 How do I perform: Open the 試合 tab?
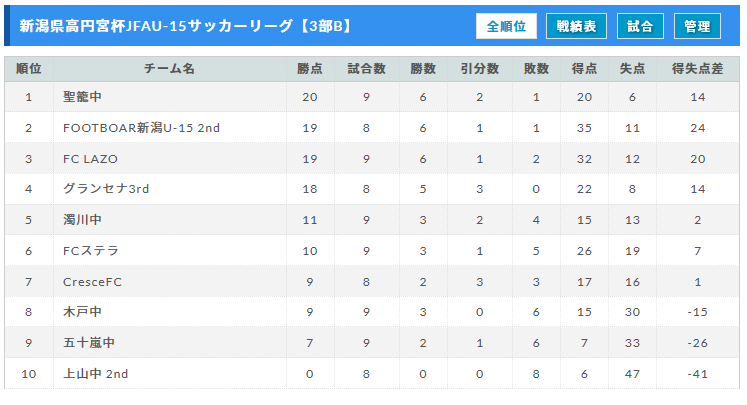640,26
